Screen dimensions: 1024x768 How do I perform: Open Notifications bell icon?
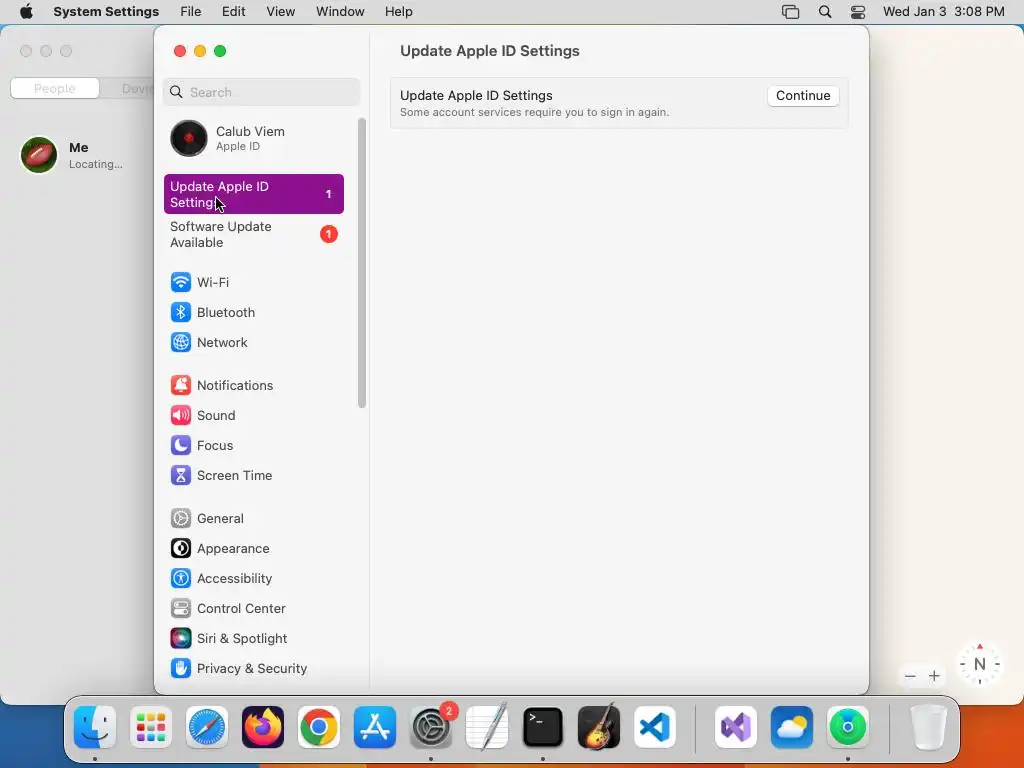click(181, 385)
